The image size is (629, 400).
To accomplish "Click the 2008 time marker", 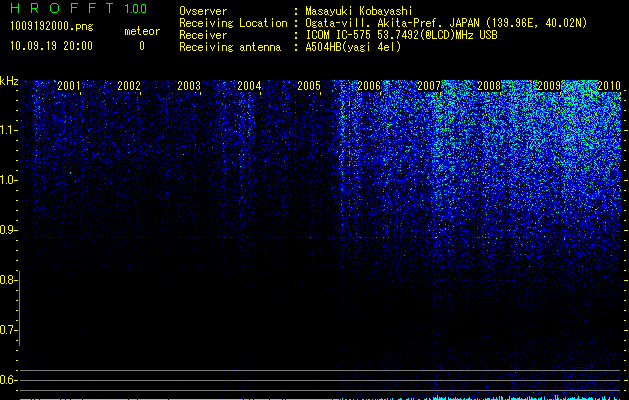I will pyautogui.click(x=489, y=86).
